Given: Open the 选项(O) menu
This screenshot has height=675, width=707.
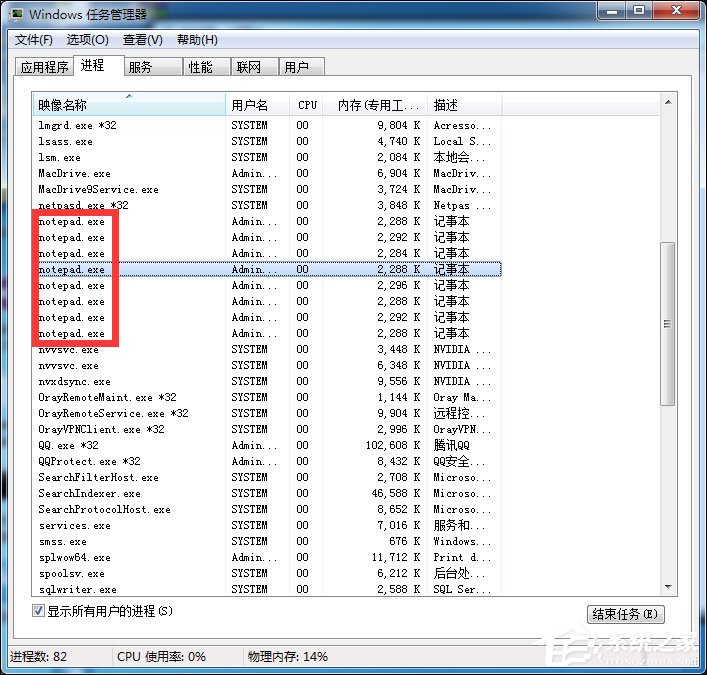Looking at the screenshot, I should coord(87,40).
